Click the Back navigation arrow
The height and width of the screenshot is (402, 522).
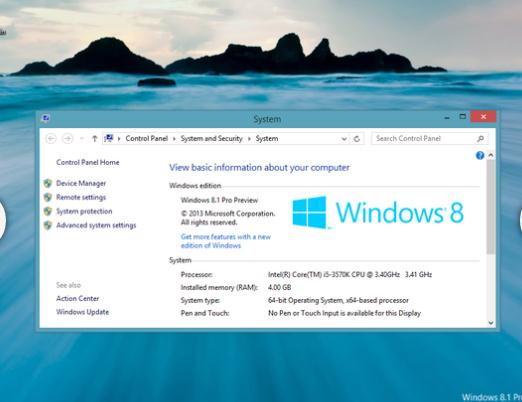(x=51, y=139)
